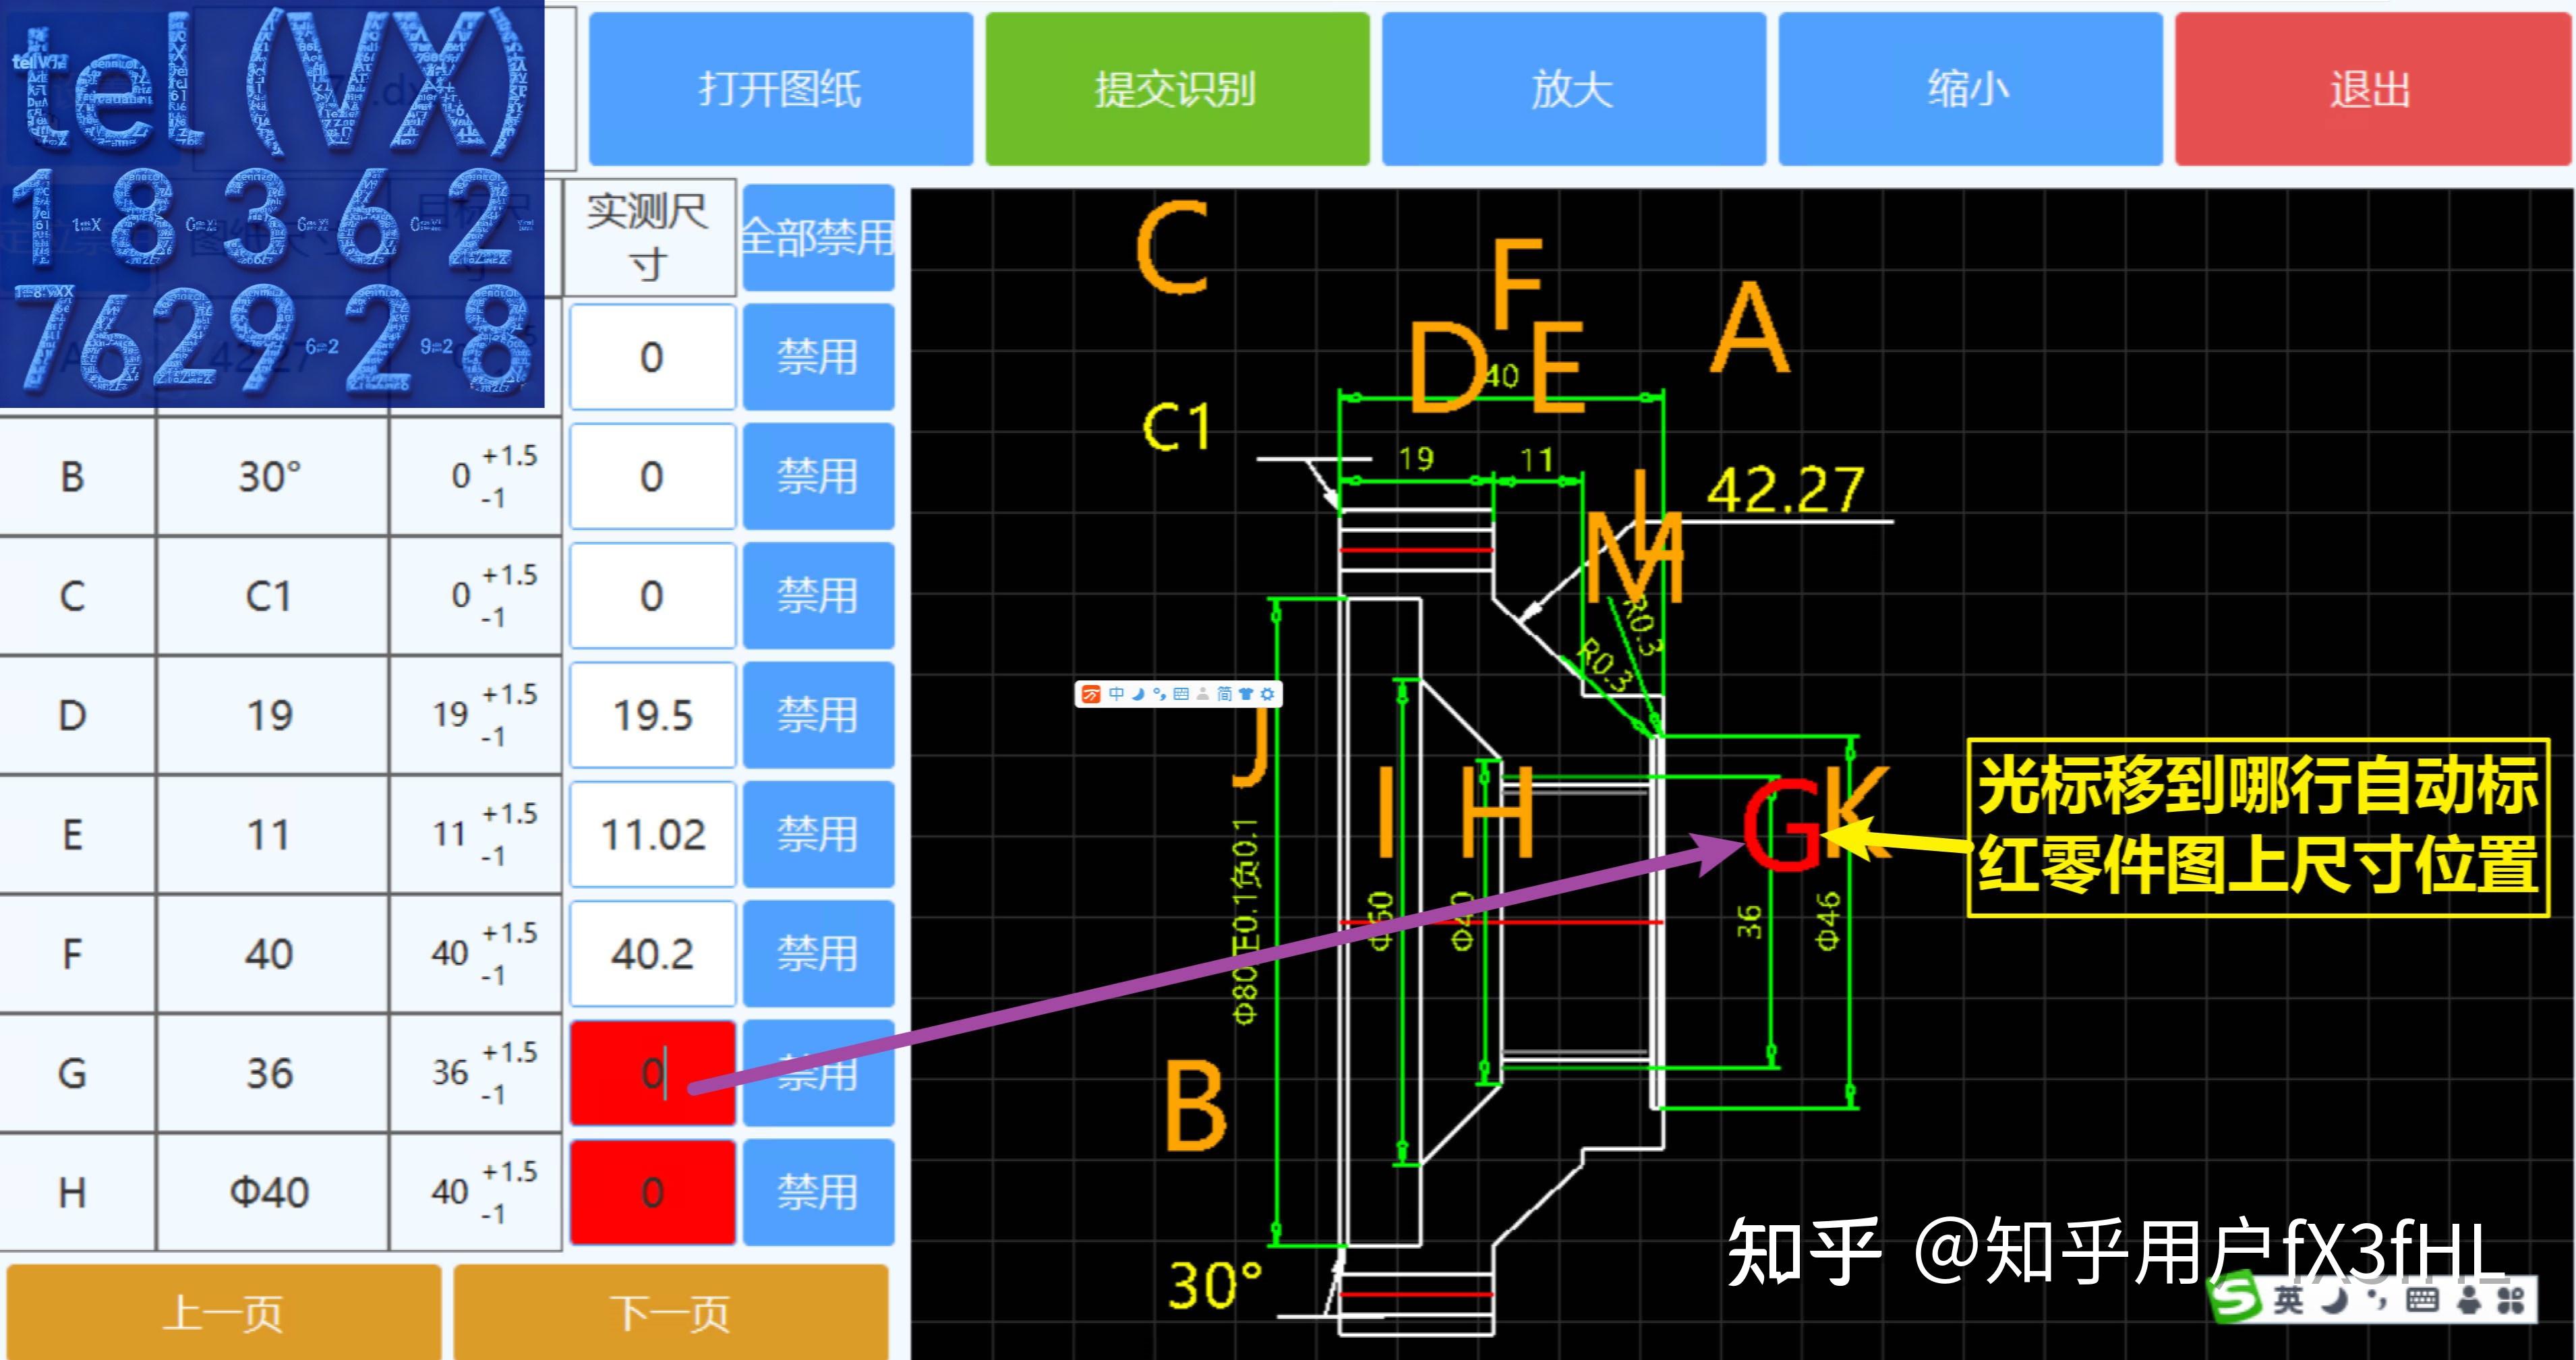This screenshot has height=1360, width=2576.
Task: Click the 36 +1.5/-1 tolerance cell in row G
Action: (x=476, y=1073)
